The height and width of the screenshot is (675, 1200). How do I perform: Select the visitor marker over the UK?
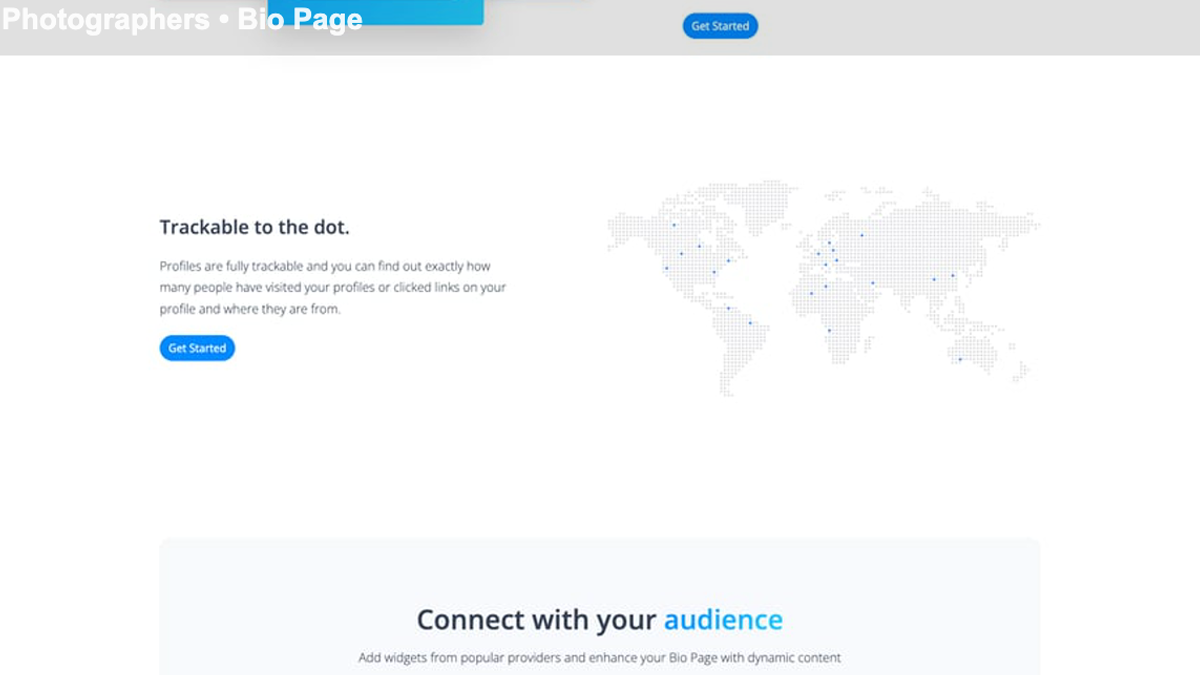coord(818,253)
